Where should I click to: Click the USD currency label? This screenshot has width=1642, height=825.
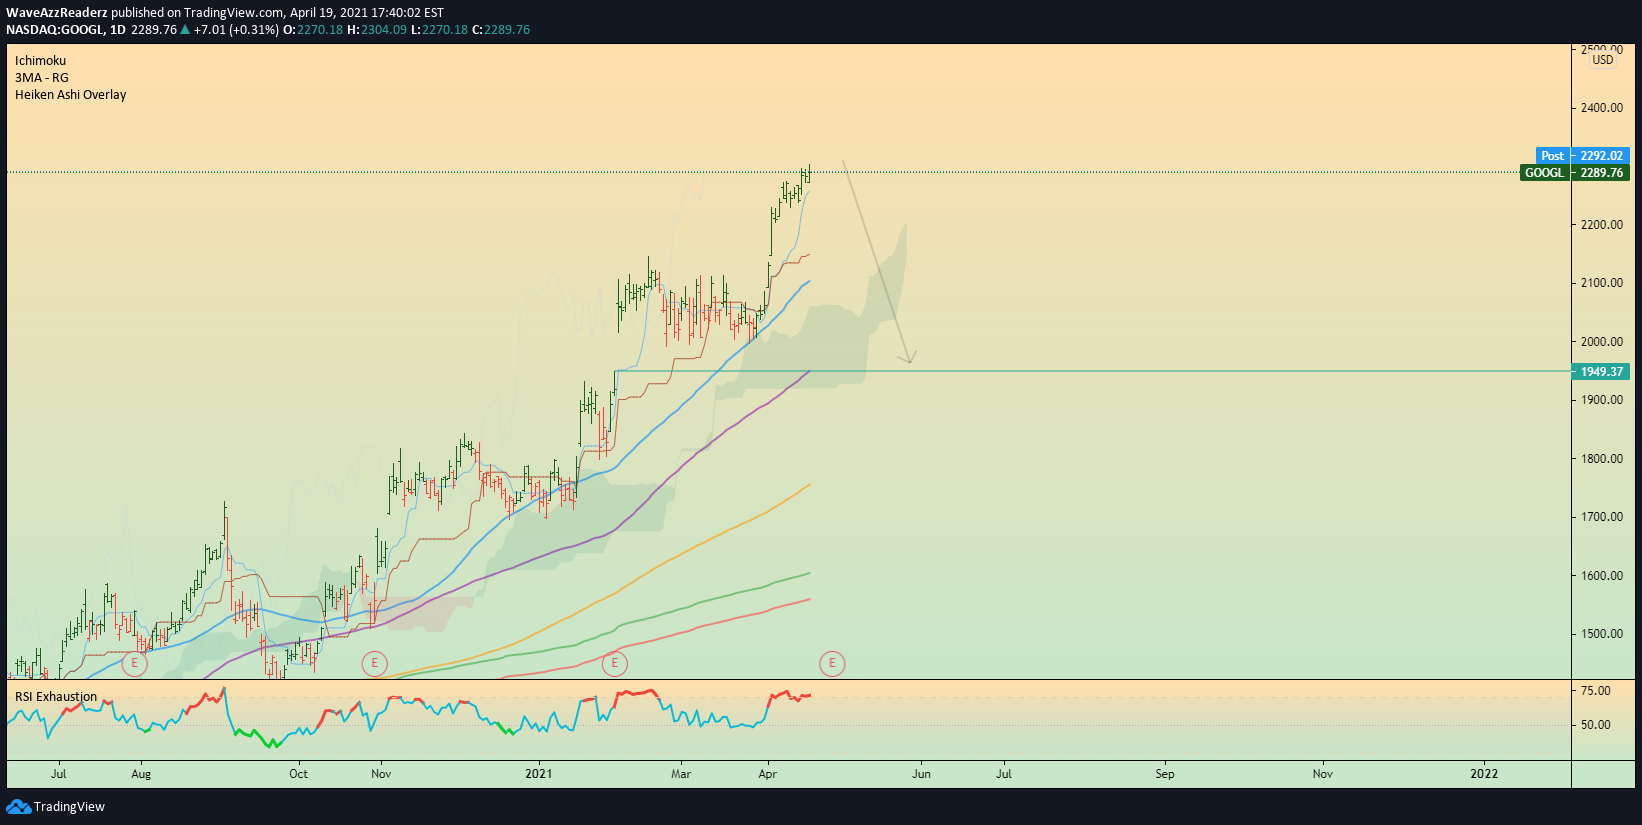tap(1603, 60)
